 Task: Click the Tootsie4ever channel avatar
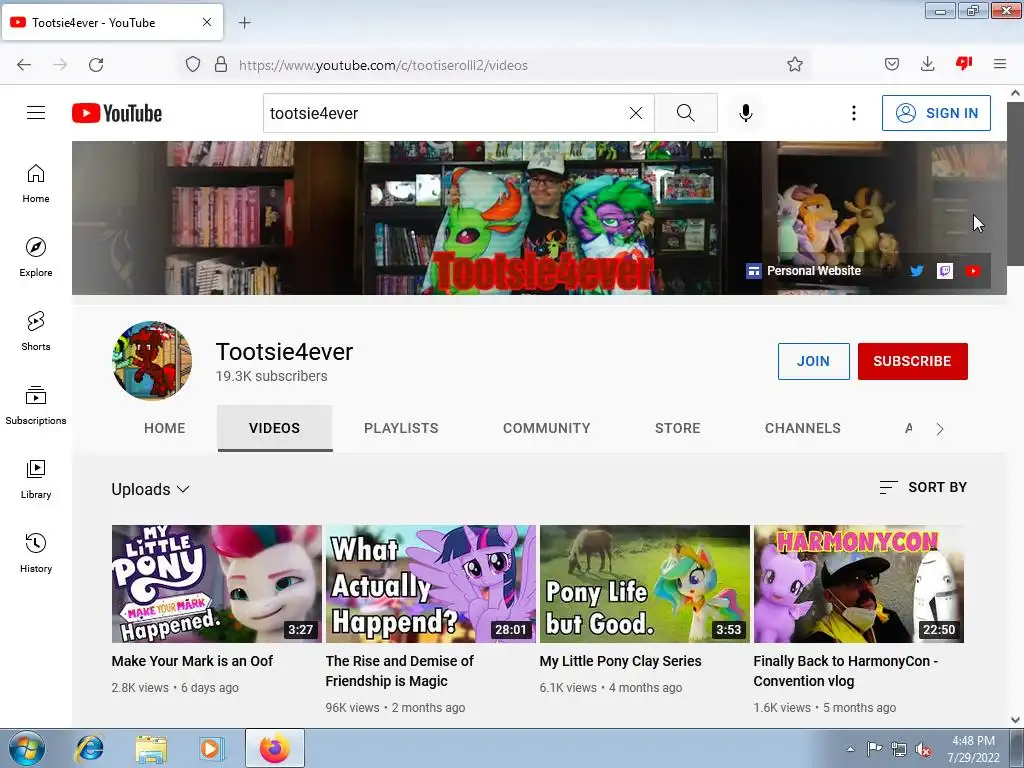152,360
